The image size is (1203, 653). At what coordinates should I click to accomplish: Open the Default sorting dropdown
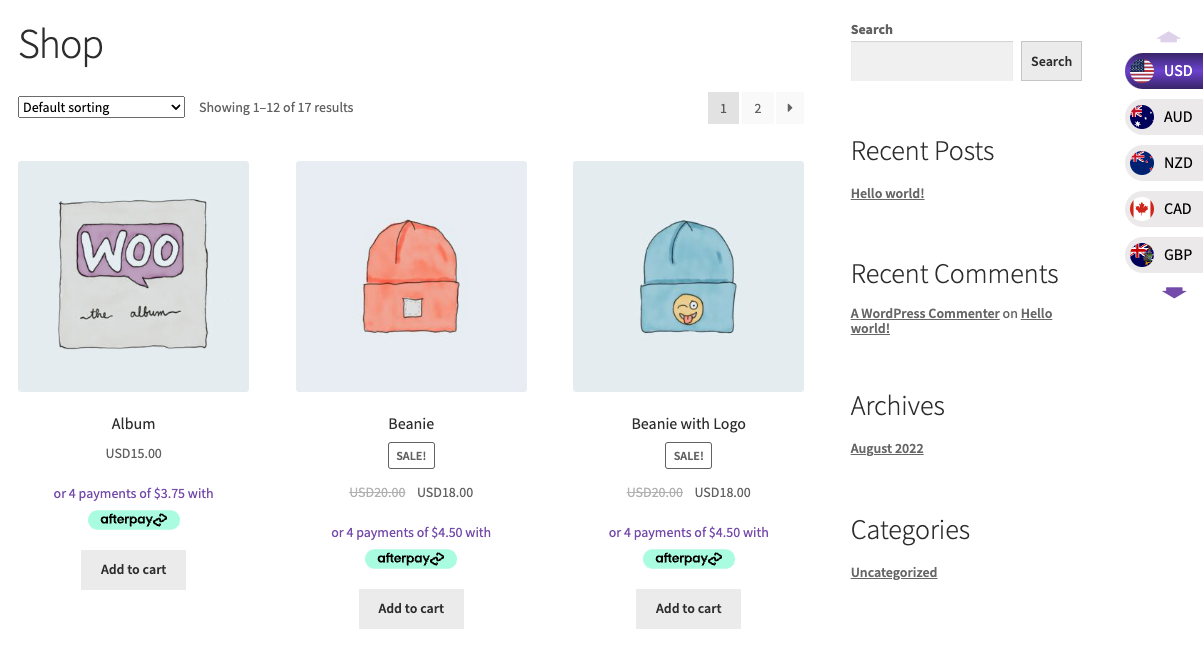pos(101,107)
